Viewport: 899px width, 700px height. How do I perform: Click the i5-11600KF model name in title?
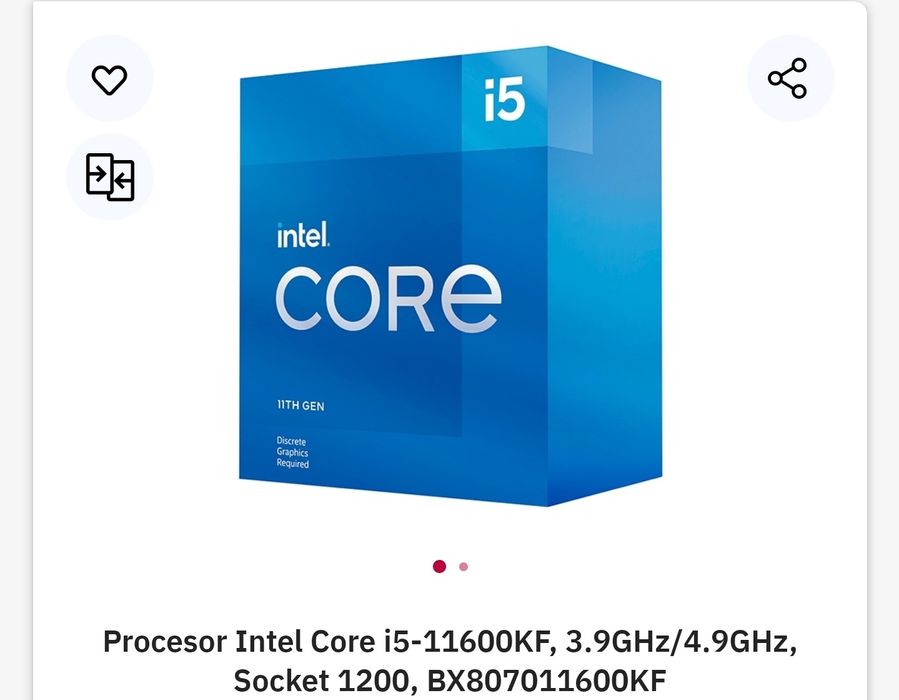coord(469,642)
